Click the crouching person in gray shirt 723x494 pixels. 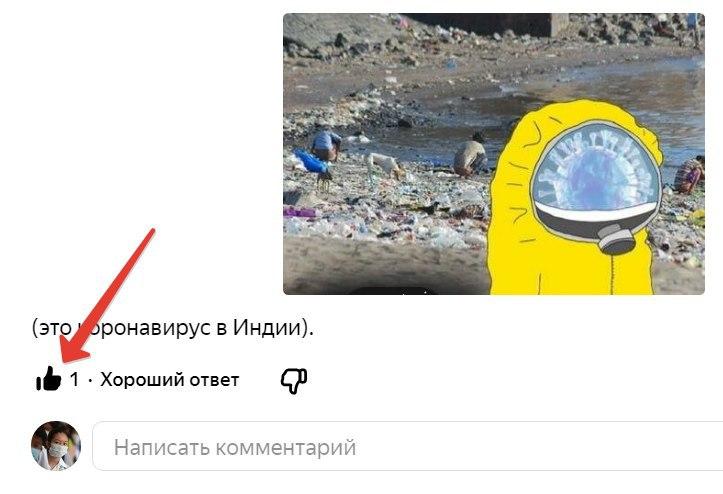(470, 155)
